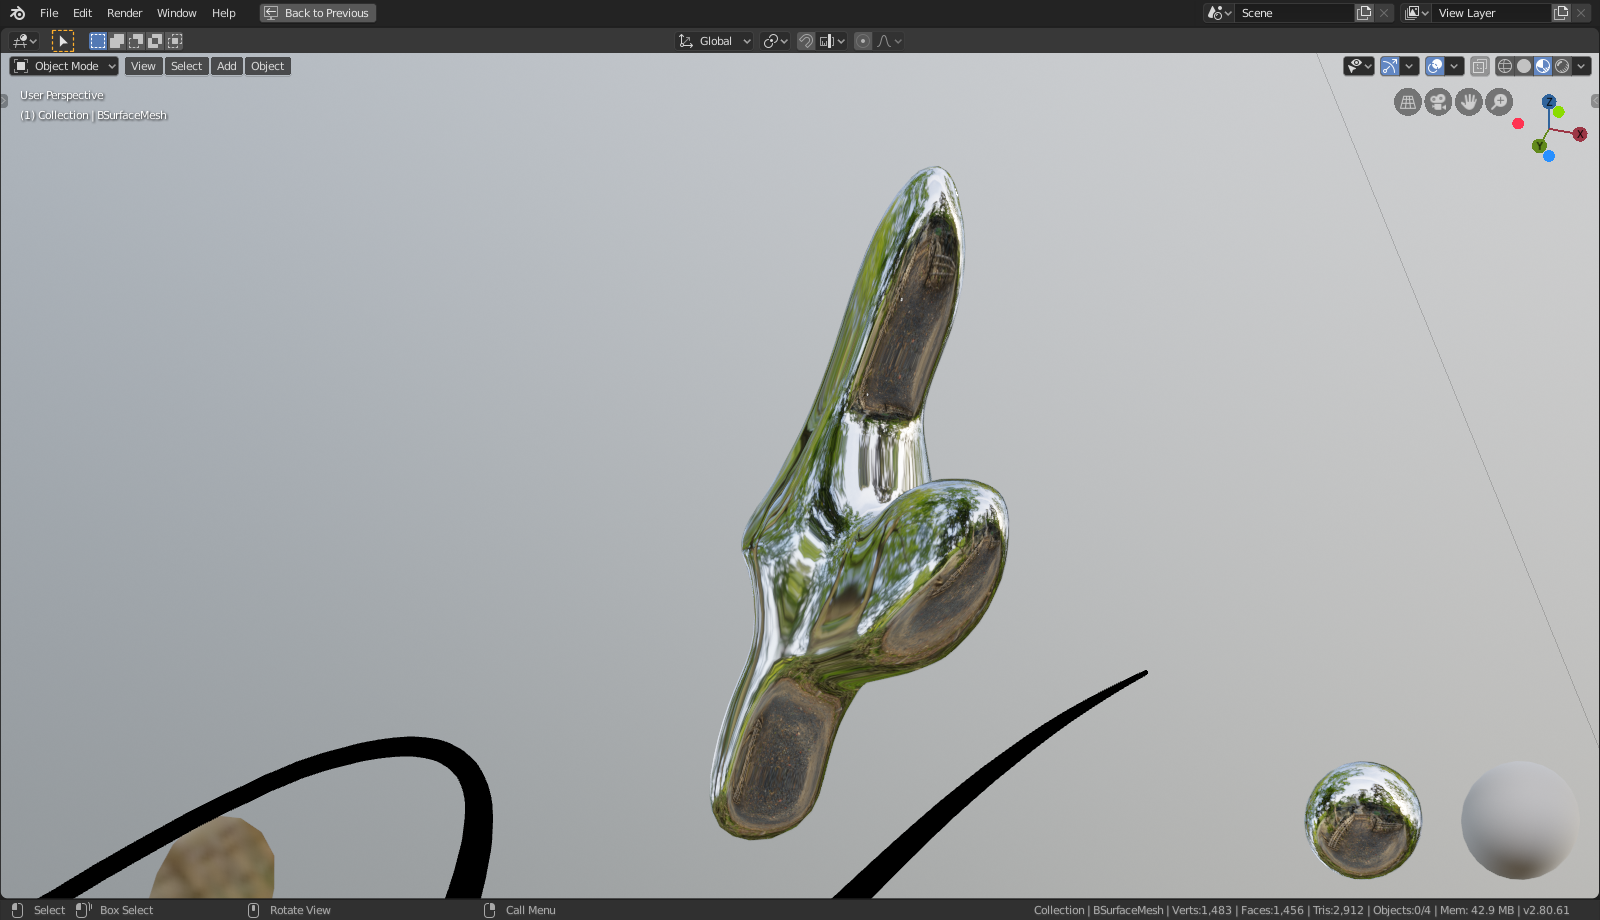Open the viewport View menu
Image resolution: width=1600 pixels, height=920 pixels.
[x=143, y=66]
